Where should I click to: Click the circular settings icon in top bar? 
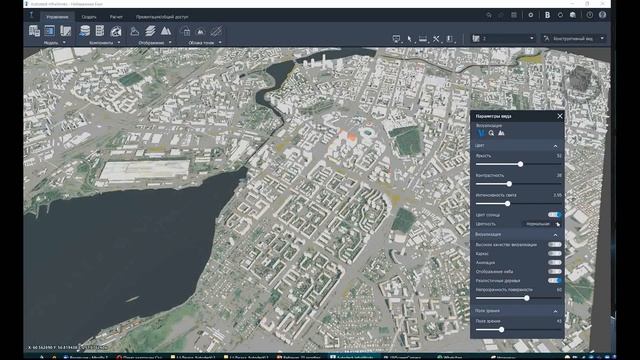531,15
